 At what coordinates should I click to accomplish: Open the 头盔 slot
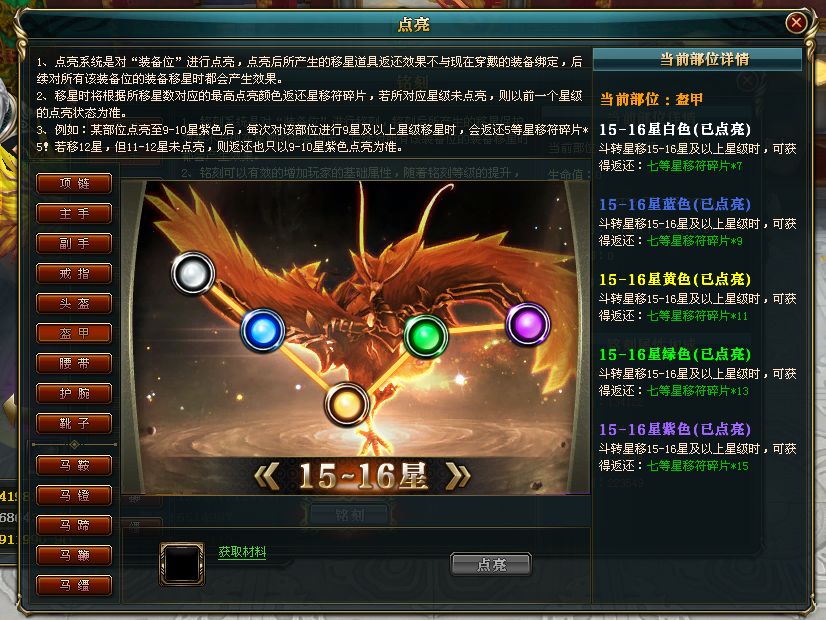(x=74, y=303)
